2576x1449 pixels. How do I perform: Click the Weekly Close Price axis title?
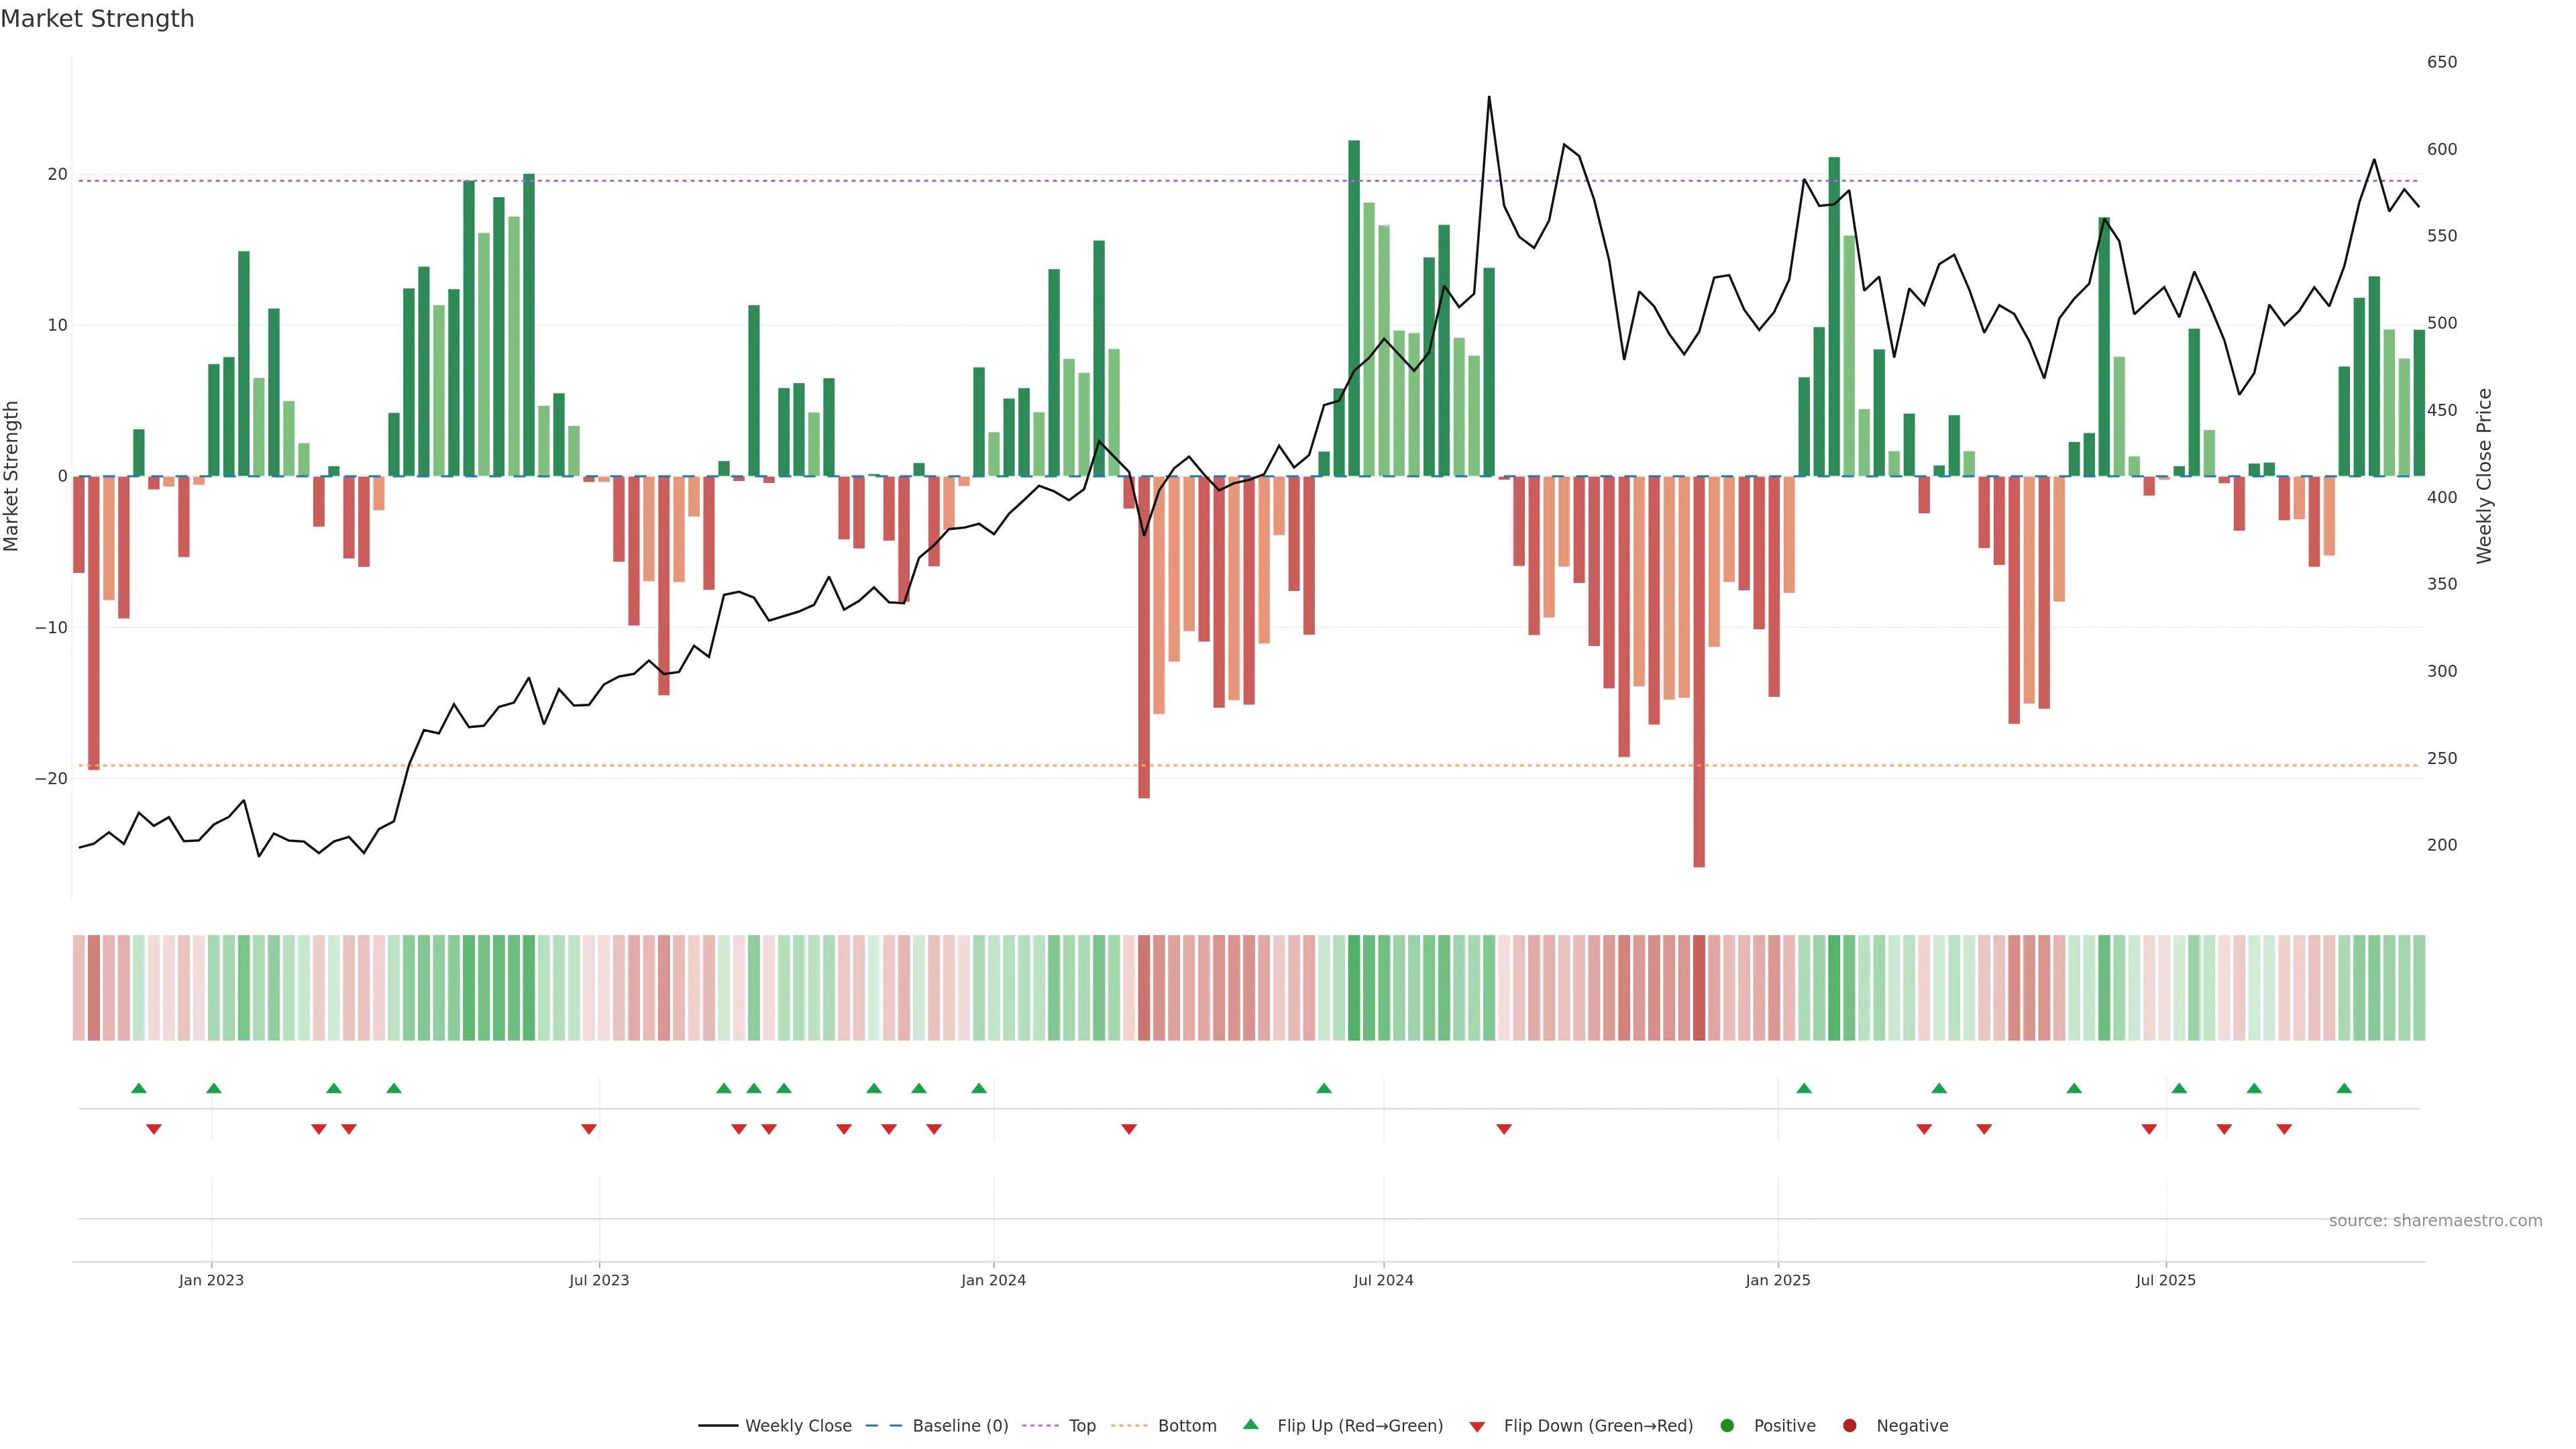2484,476
